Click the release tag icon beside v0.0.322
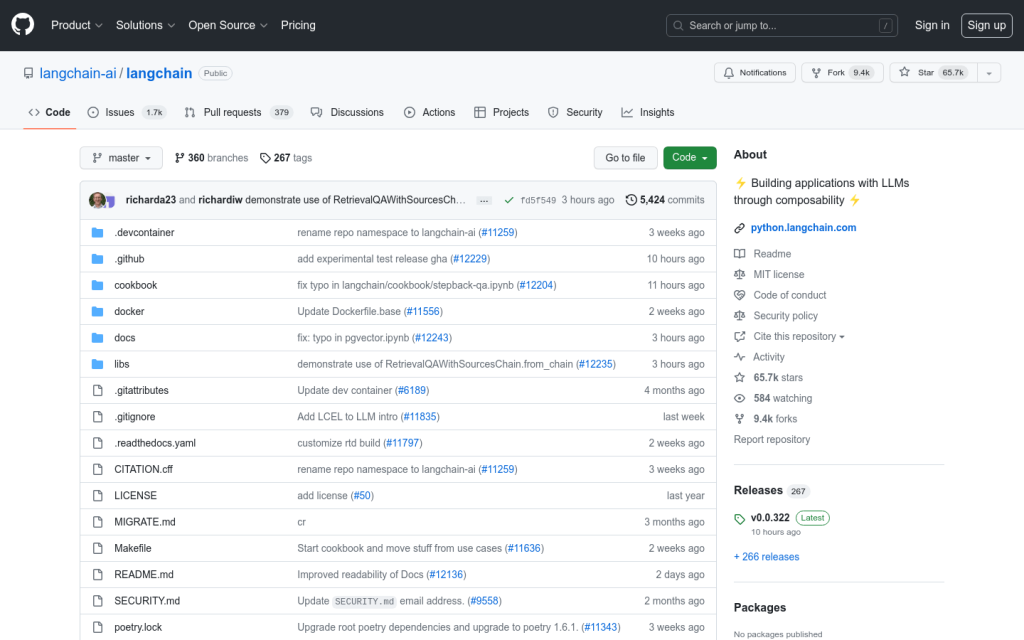Viewport: 1024px width, 640px height. coord(739,519)
